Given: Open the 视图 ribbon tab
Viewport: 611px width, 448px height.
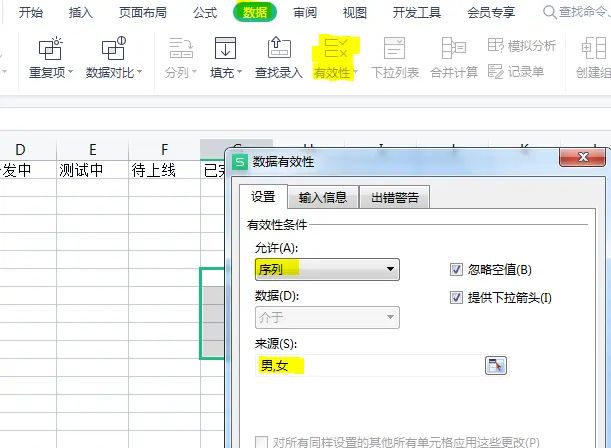Looking at the screenshot, I should pos(355,12).
